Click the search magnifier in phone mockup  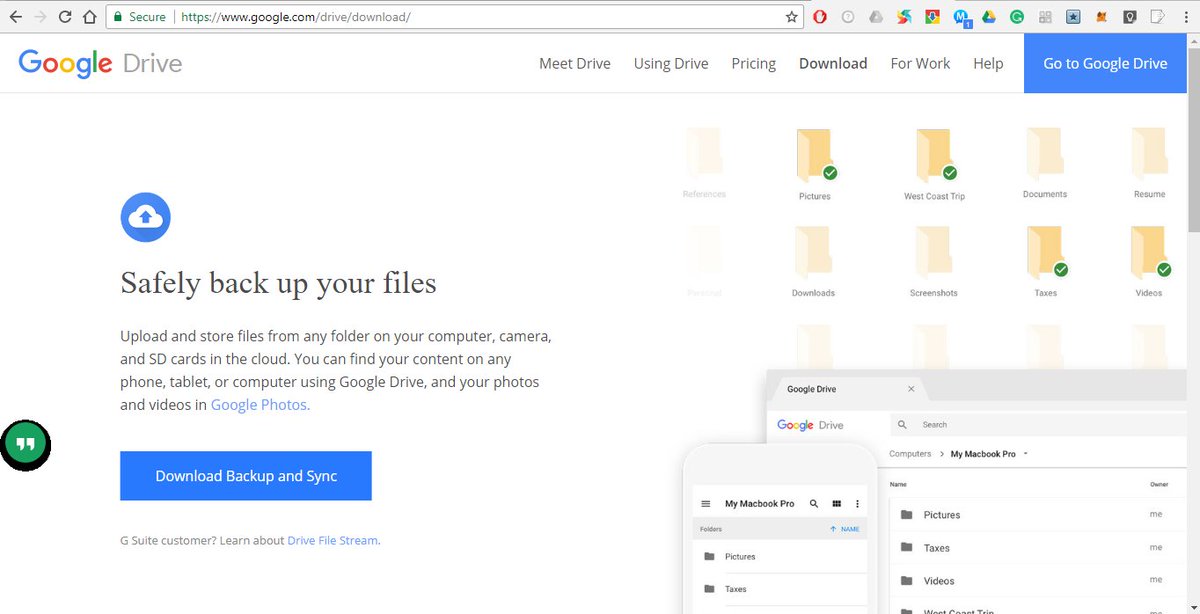tap(814, 504)
